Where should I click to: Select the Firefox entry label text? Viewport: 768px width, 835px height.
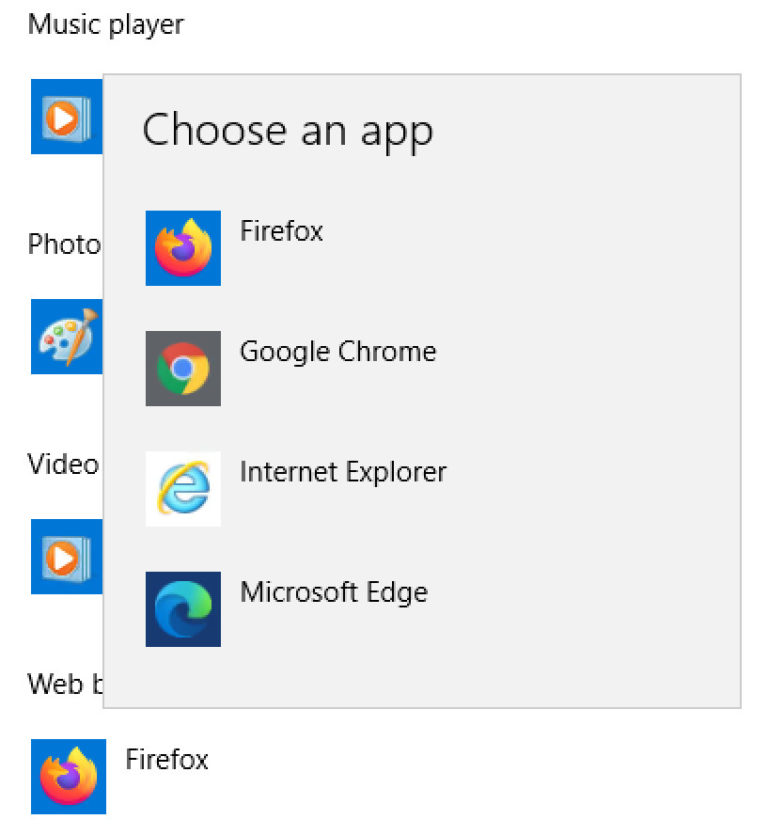tap(281, 232)
